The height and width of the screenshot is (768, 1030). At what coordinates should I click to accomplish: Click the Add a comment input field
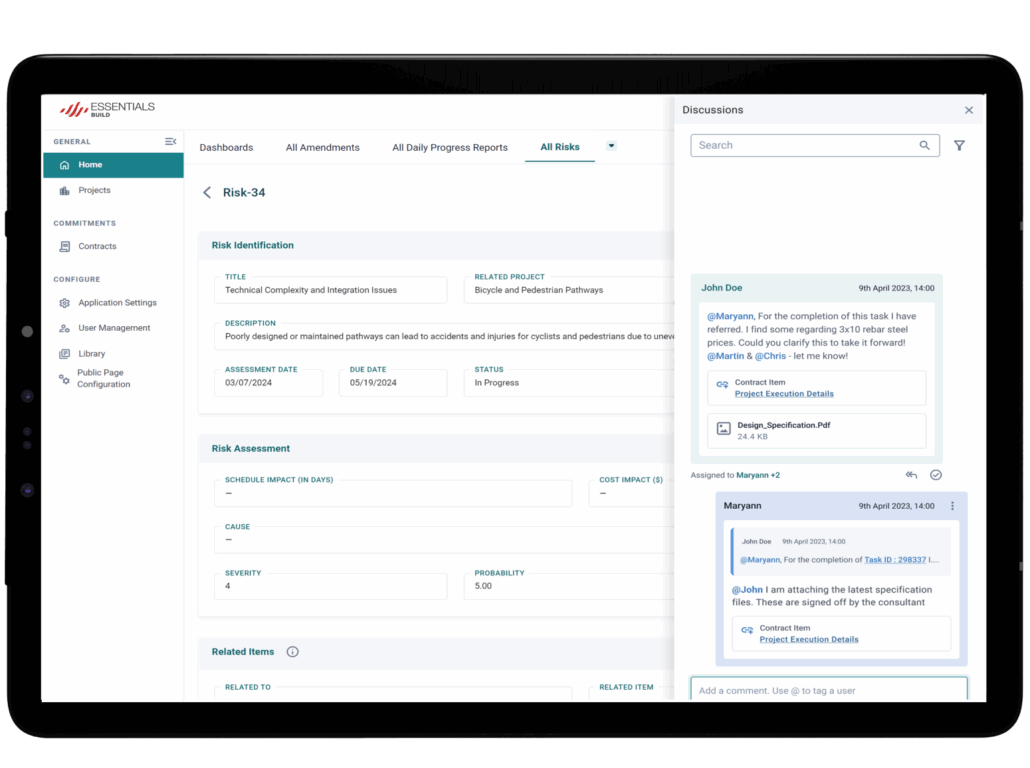click(828, 690)
